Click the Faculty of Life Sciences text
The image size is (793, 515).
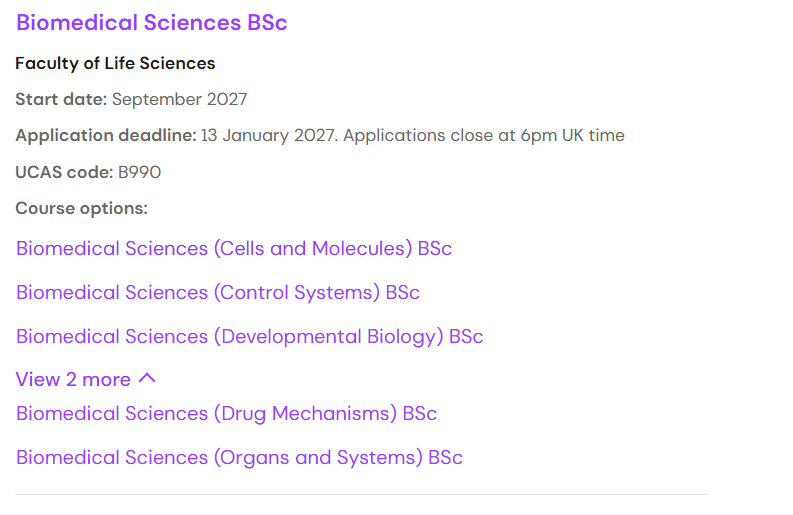(x=115, y=64)
